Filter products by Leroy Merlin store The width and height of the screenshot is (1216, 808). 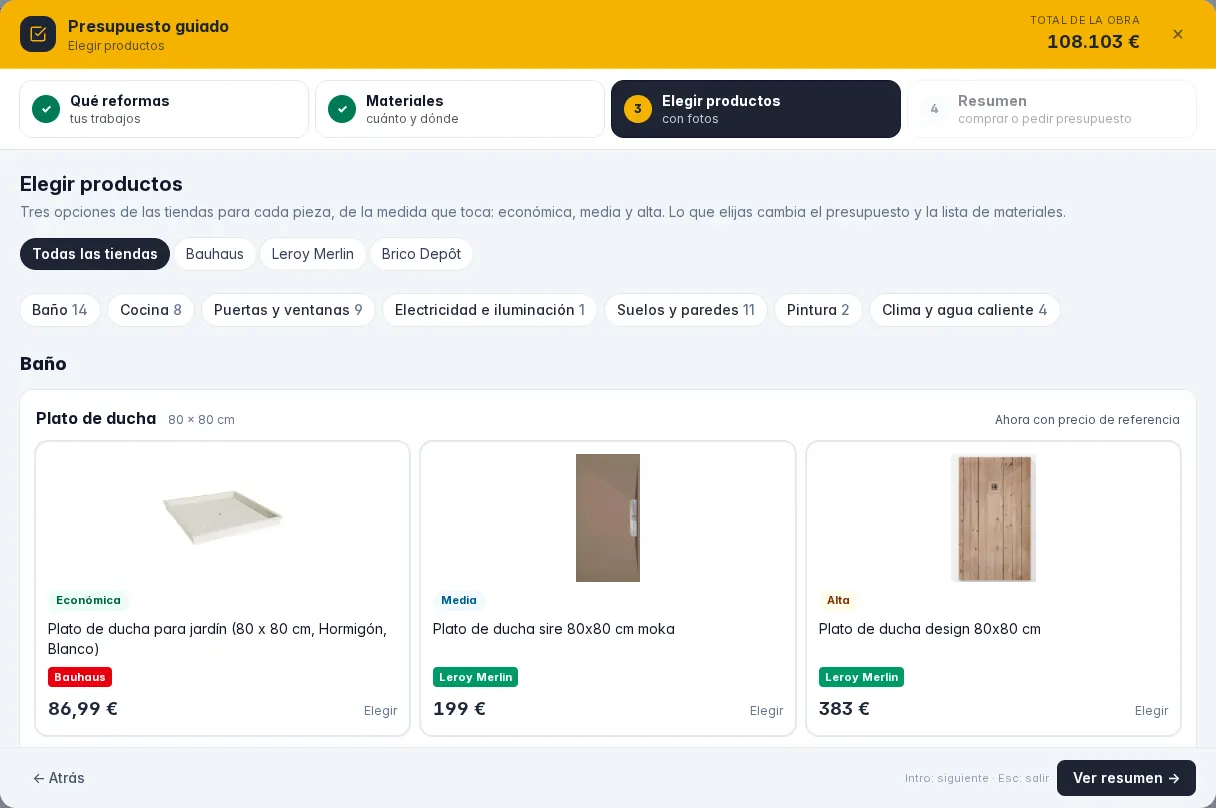tap(313, 254)
